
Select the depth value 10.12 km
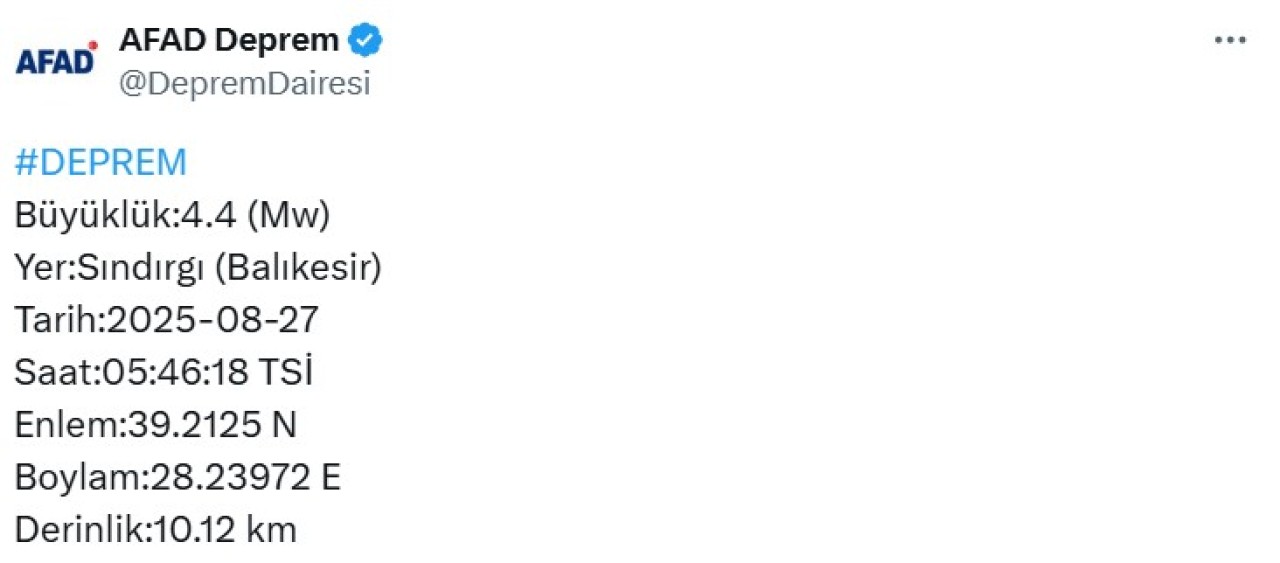[x=222, y=530]
